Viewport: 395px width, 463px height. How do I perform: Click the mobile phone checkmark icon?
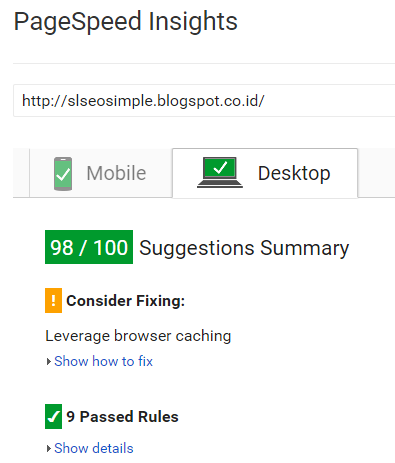pyautogui.click(x=63, y=174)
